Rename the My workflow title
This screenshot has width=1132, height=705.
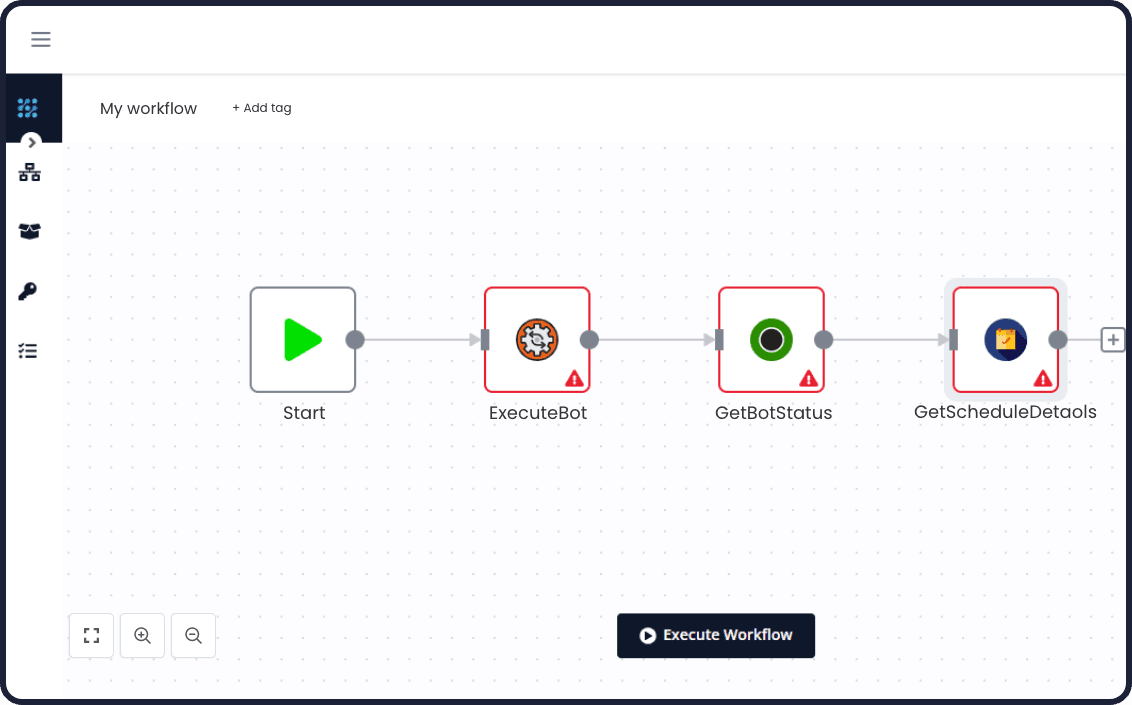(148, 108)
